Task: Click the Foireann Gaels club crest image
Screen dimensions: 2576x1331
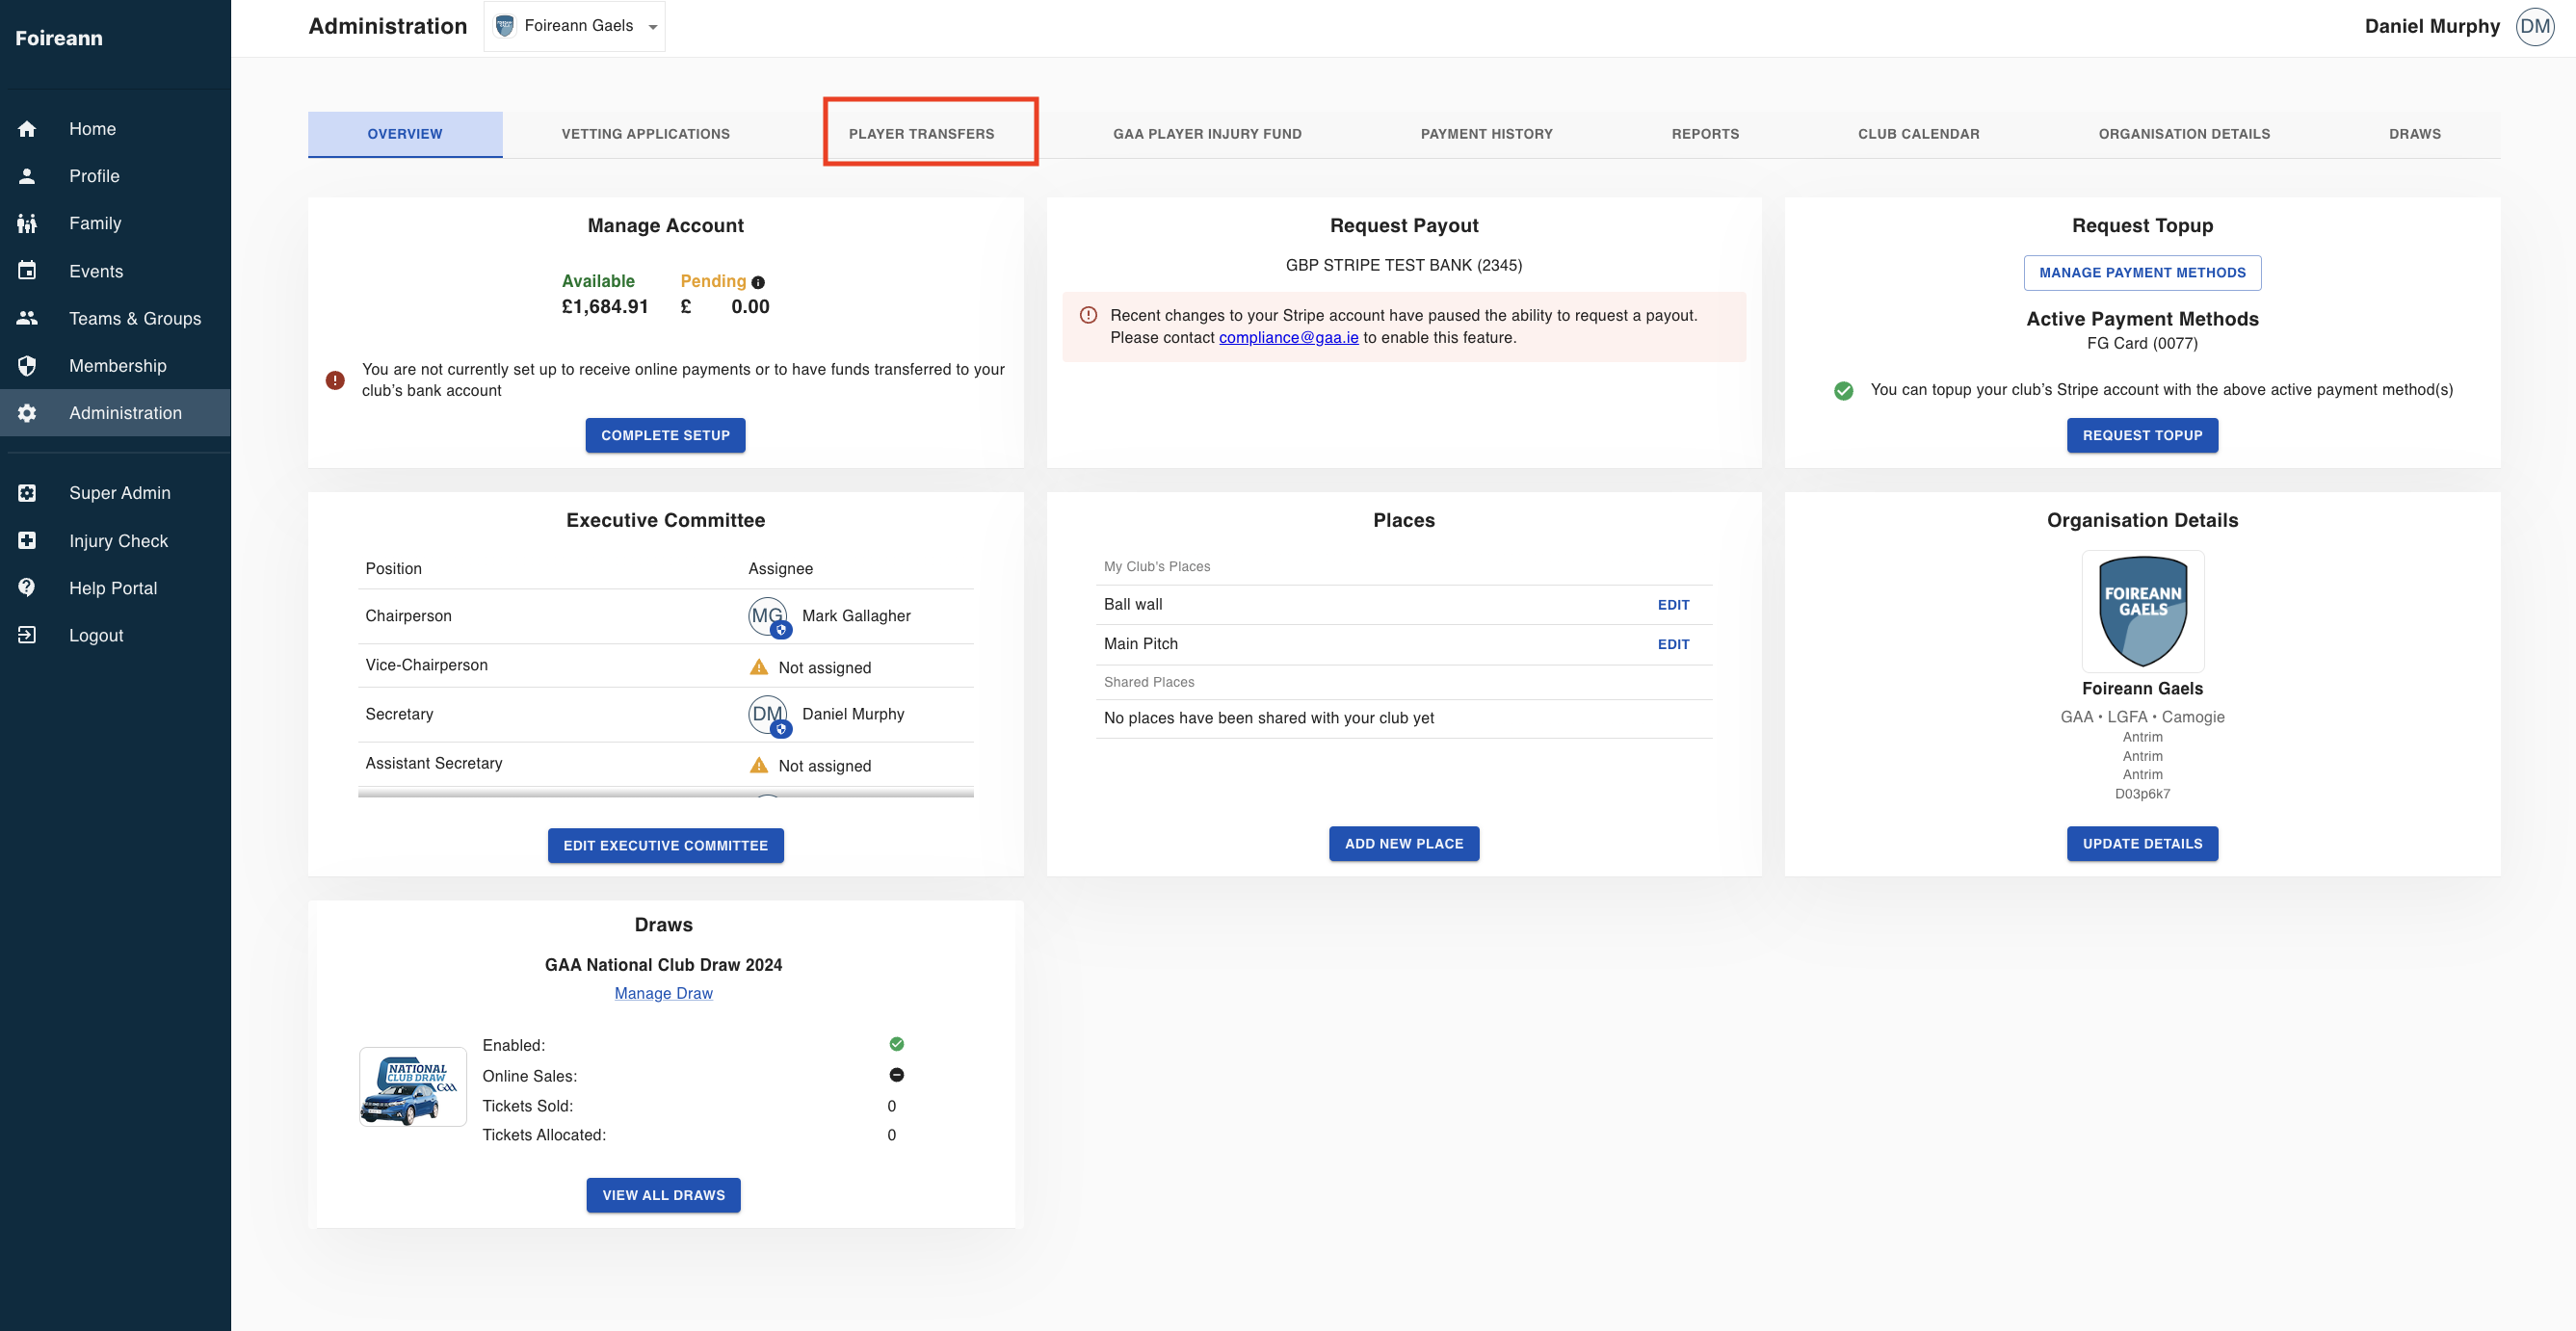Action: pos(2142,611)
